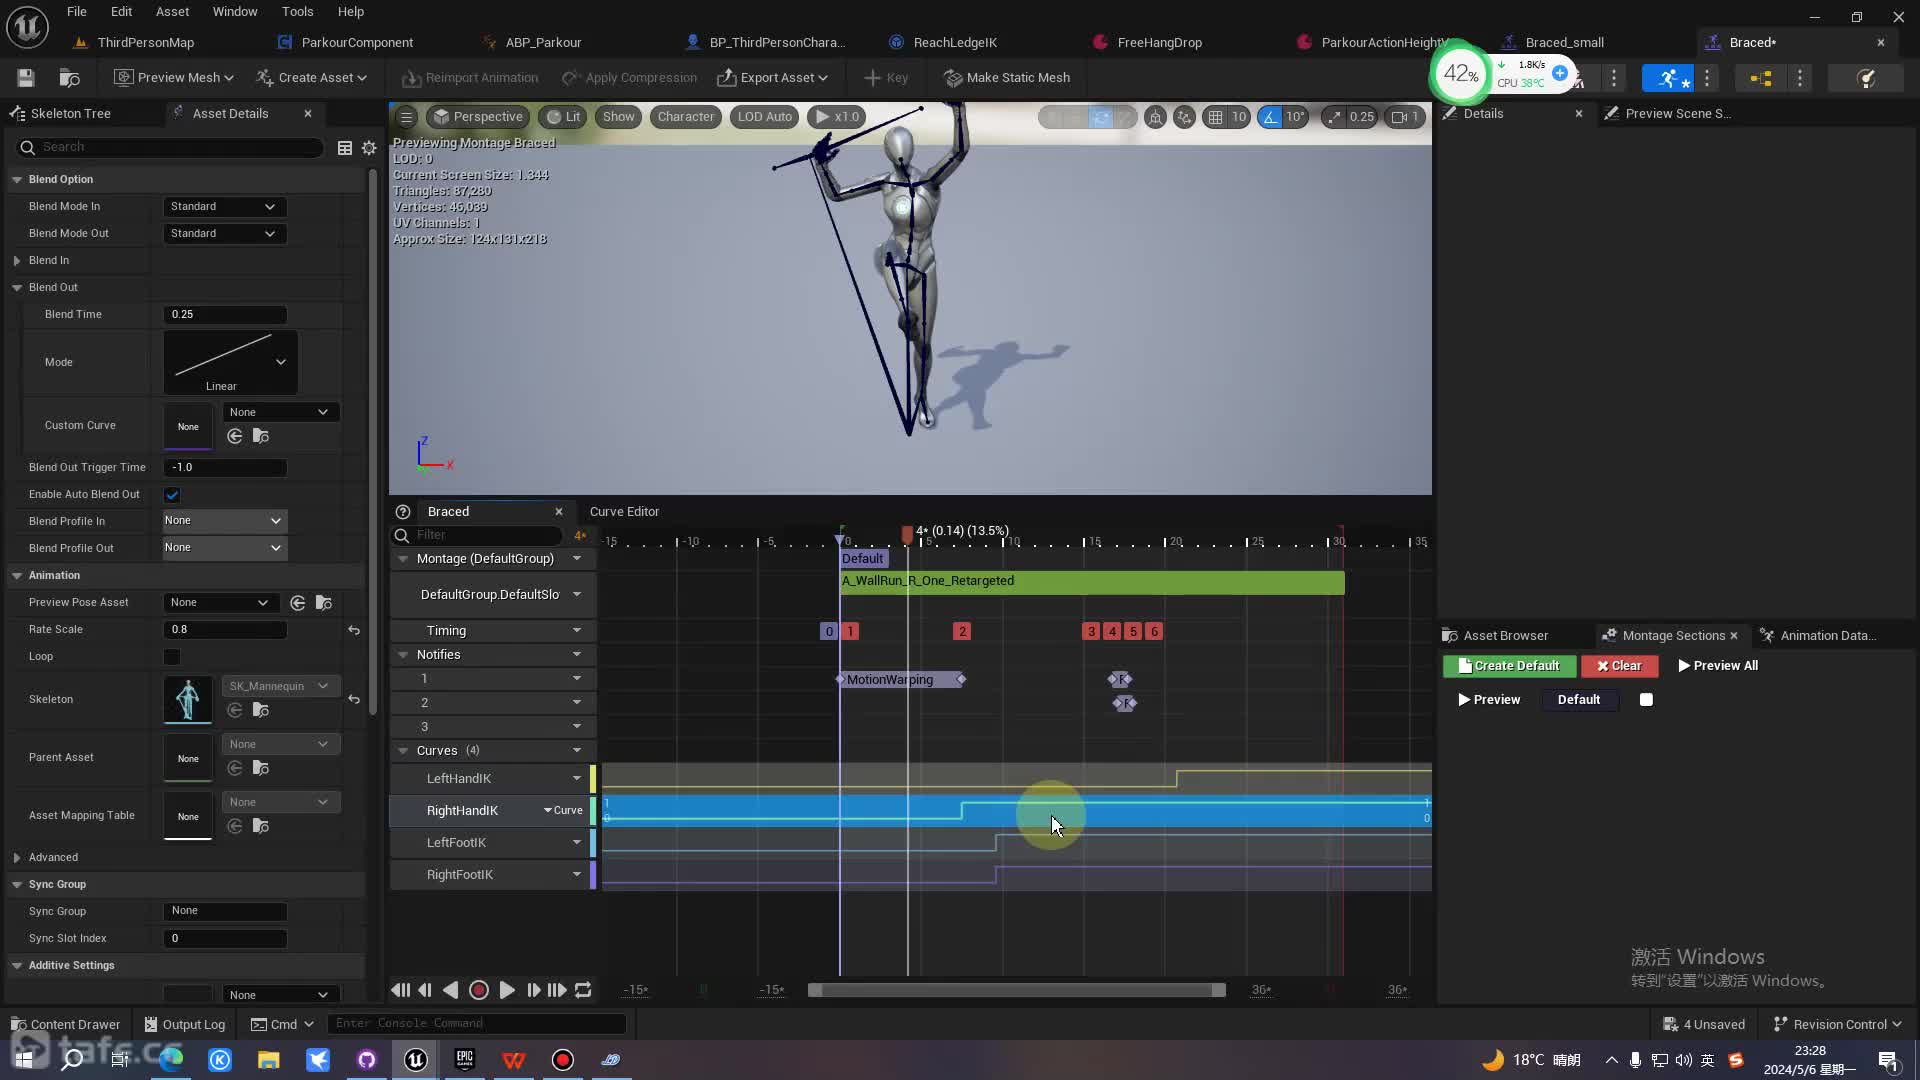Click Make Static Mesh
The image size is (1920, 1080).
tap(1008, 78)
